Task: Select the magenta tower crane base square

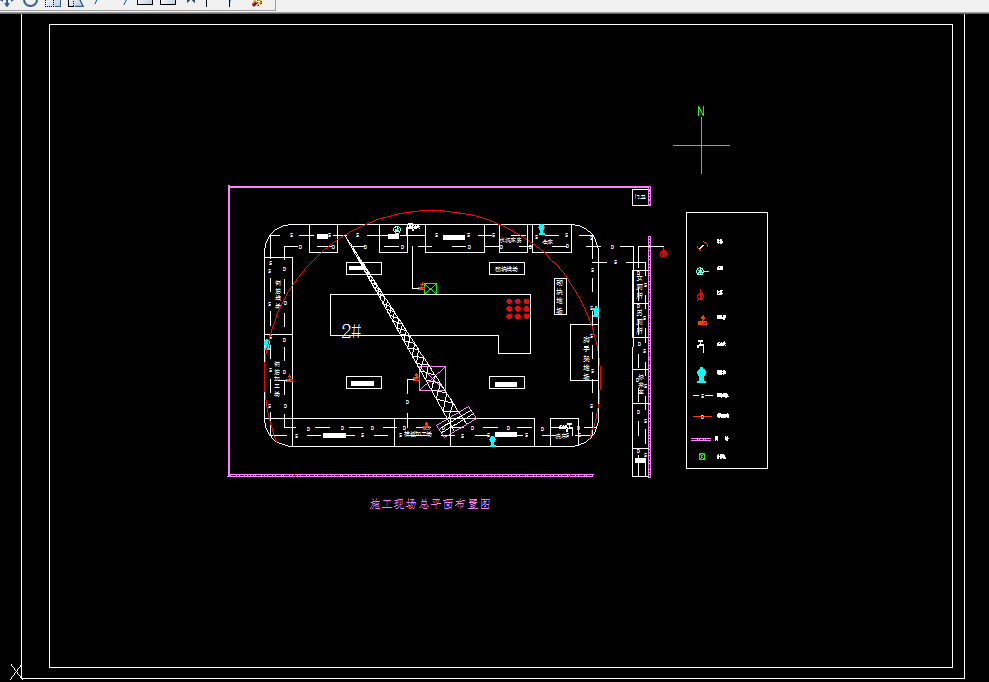Action: pos(433,379)
